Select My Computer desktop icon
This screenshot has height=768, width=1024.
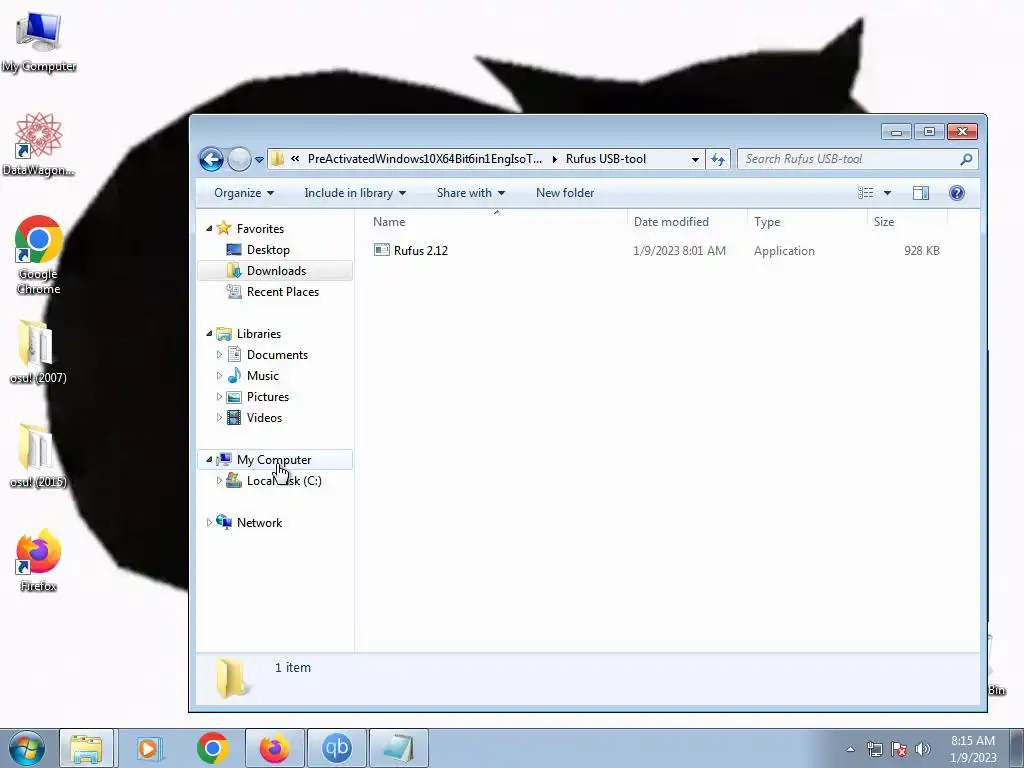[39, 42]
